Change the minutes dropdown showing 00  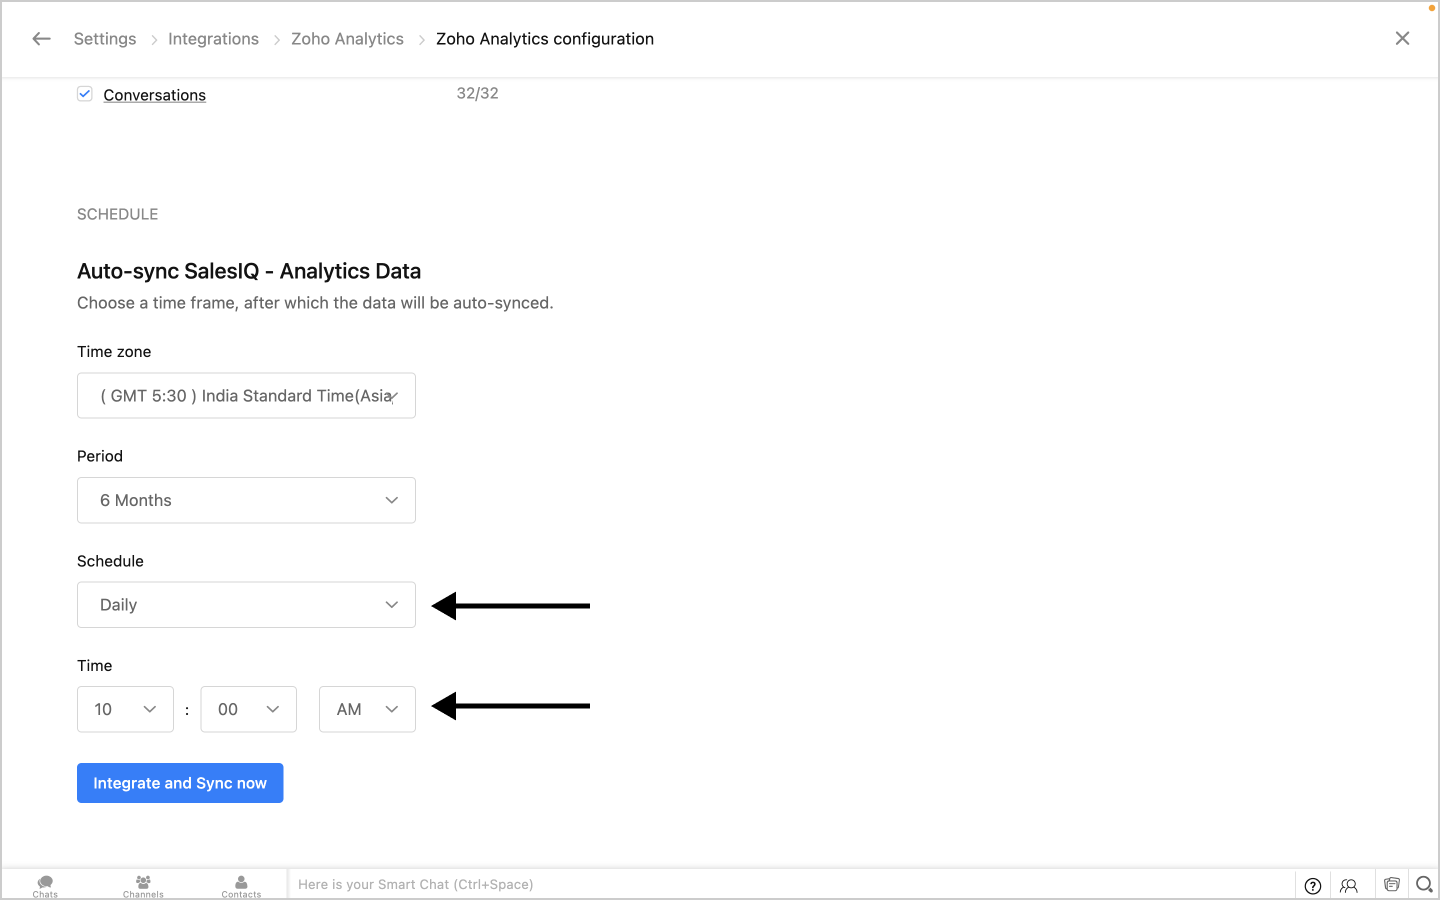pos(248,709)
